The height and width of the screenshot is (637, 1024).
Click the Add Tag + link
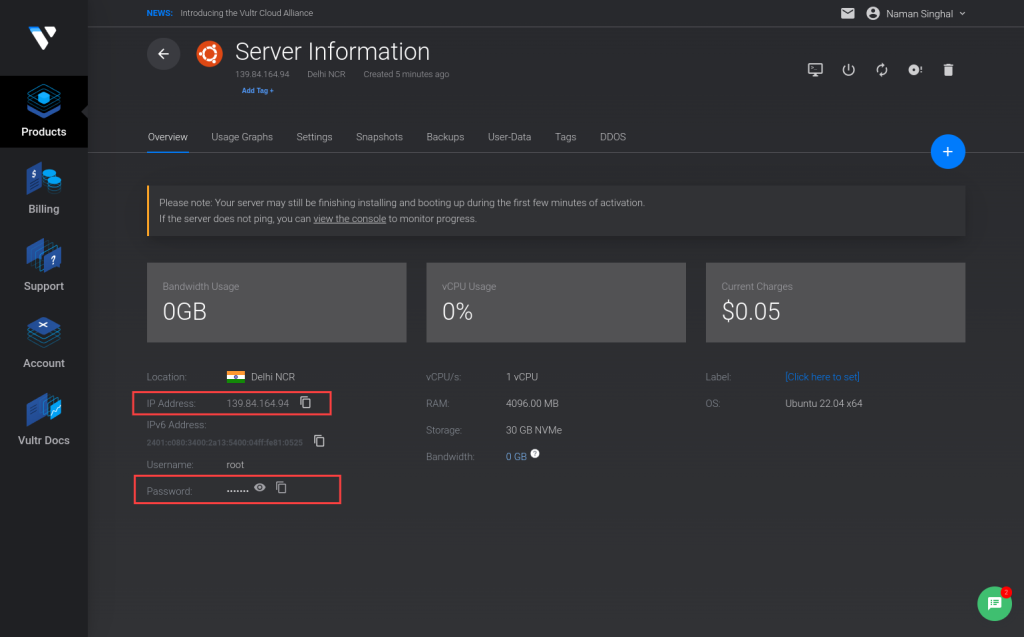(x=258, y=91)
